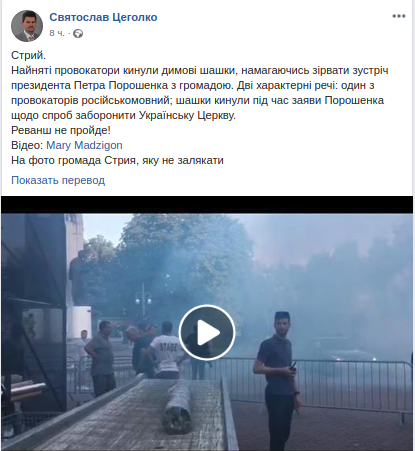Screen dimensions: 415x451
Task: Open the author name Святослав Цеголко
Action: [103, 17]
